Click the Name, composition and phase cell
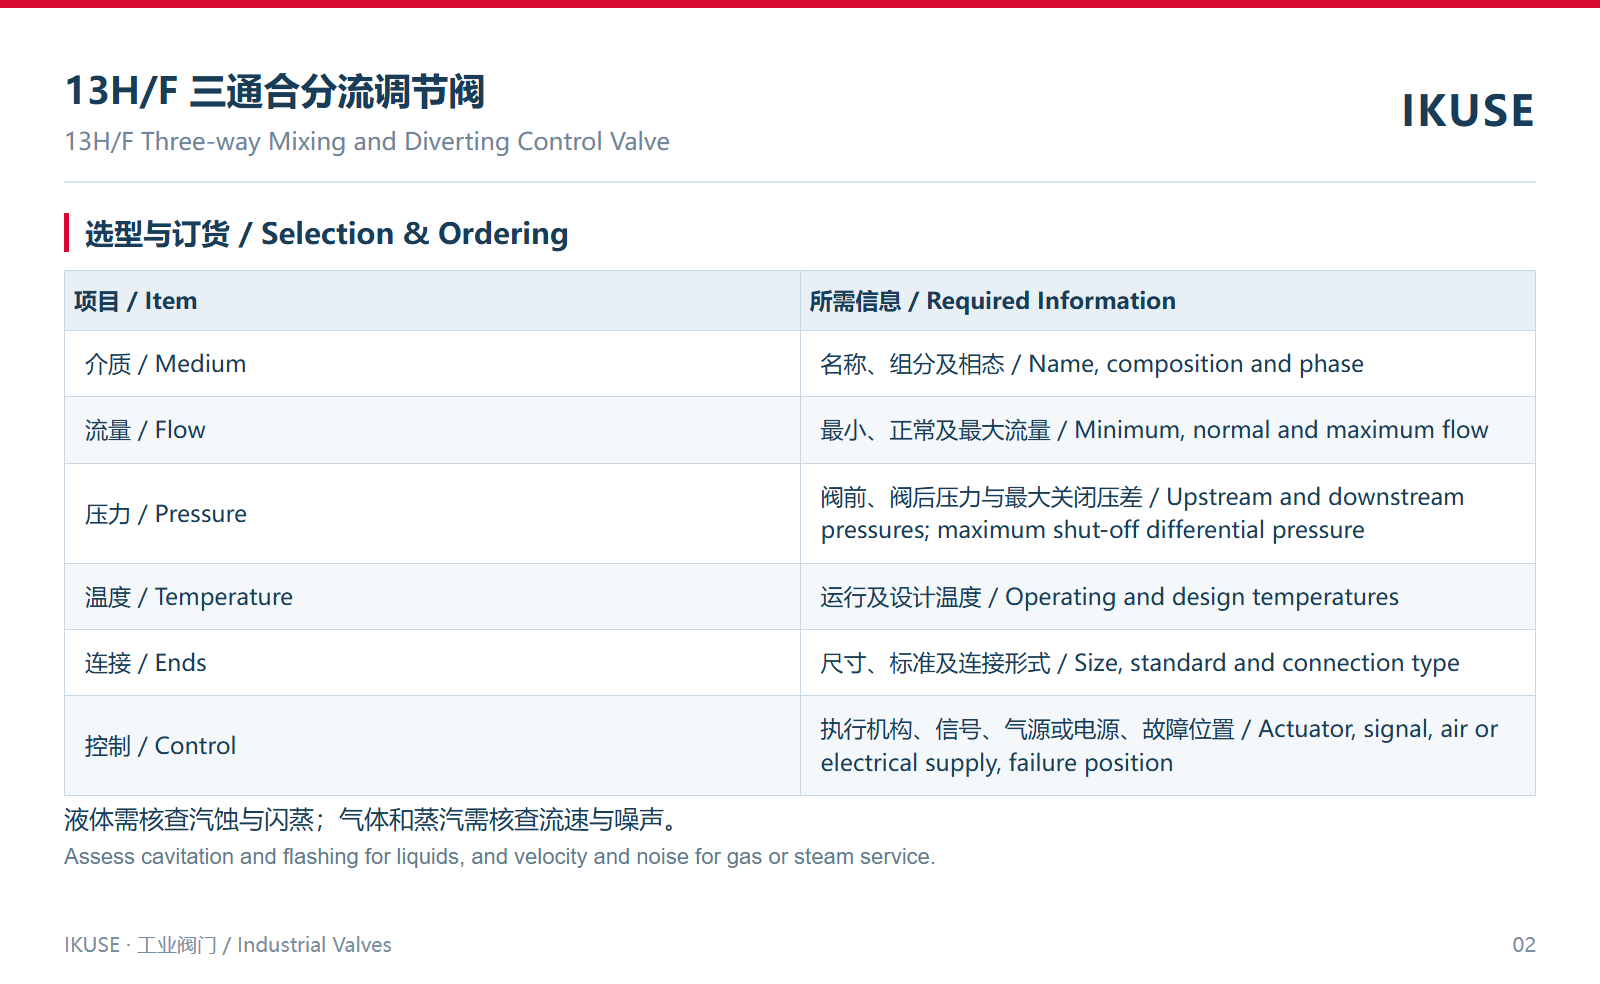 (1168, 364)
